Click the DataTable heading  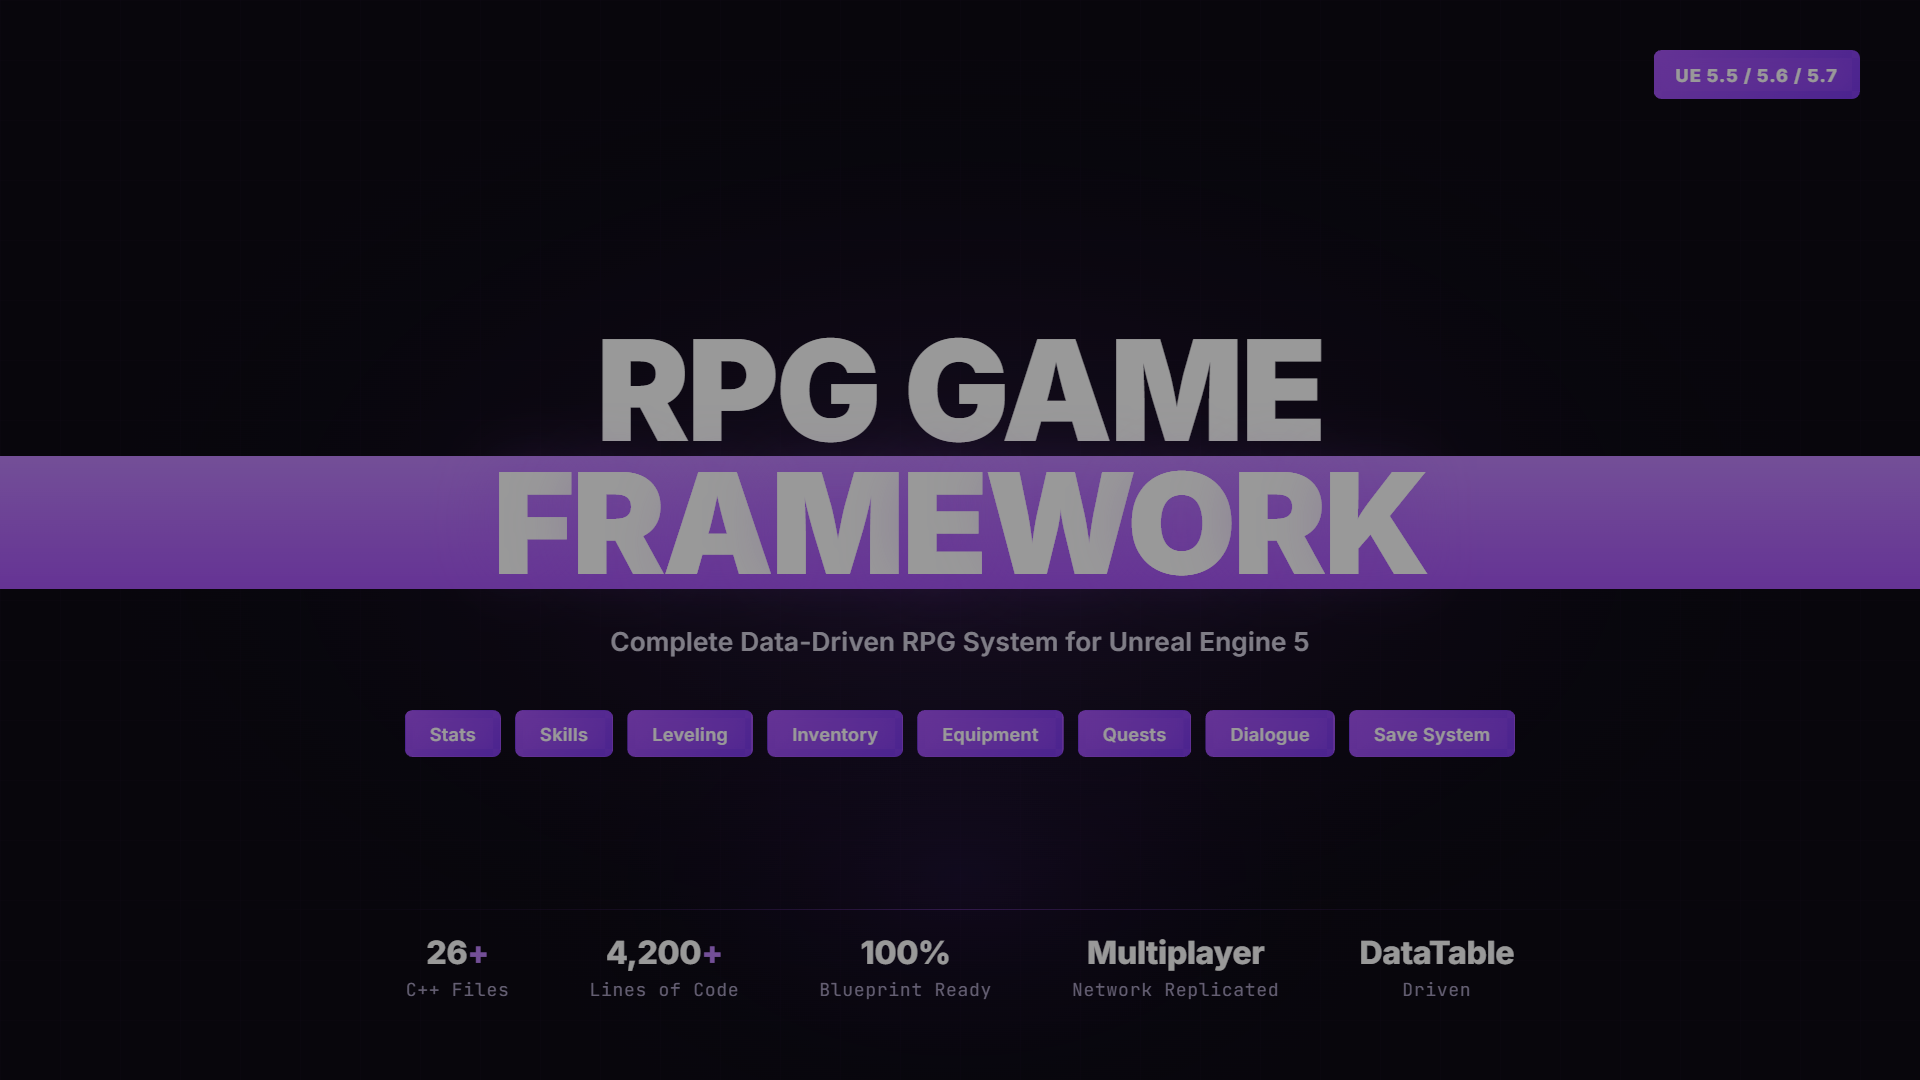(1437, 953)
